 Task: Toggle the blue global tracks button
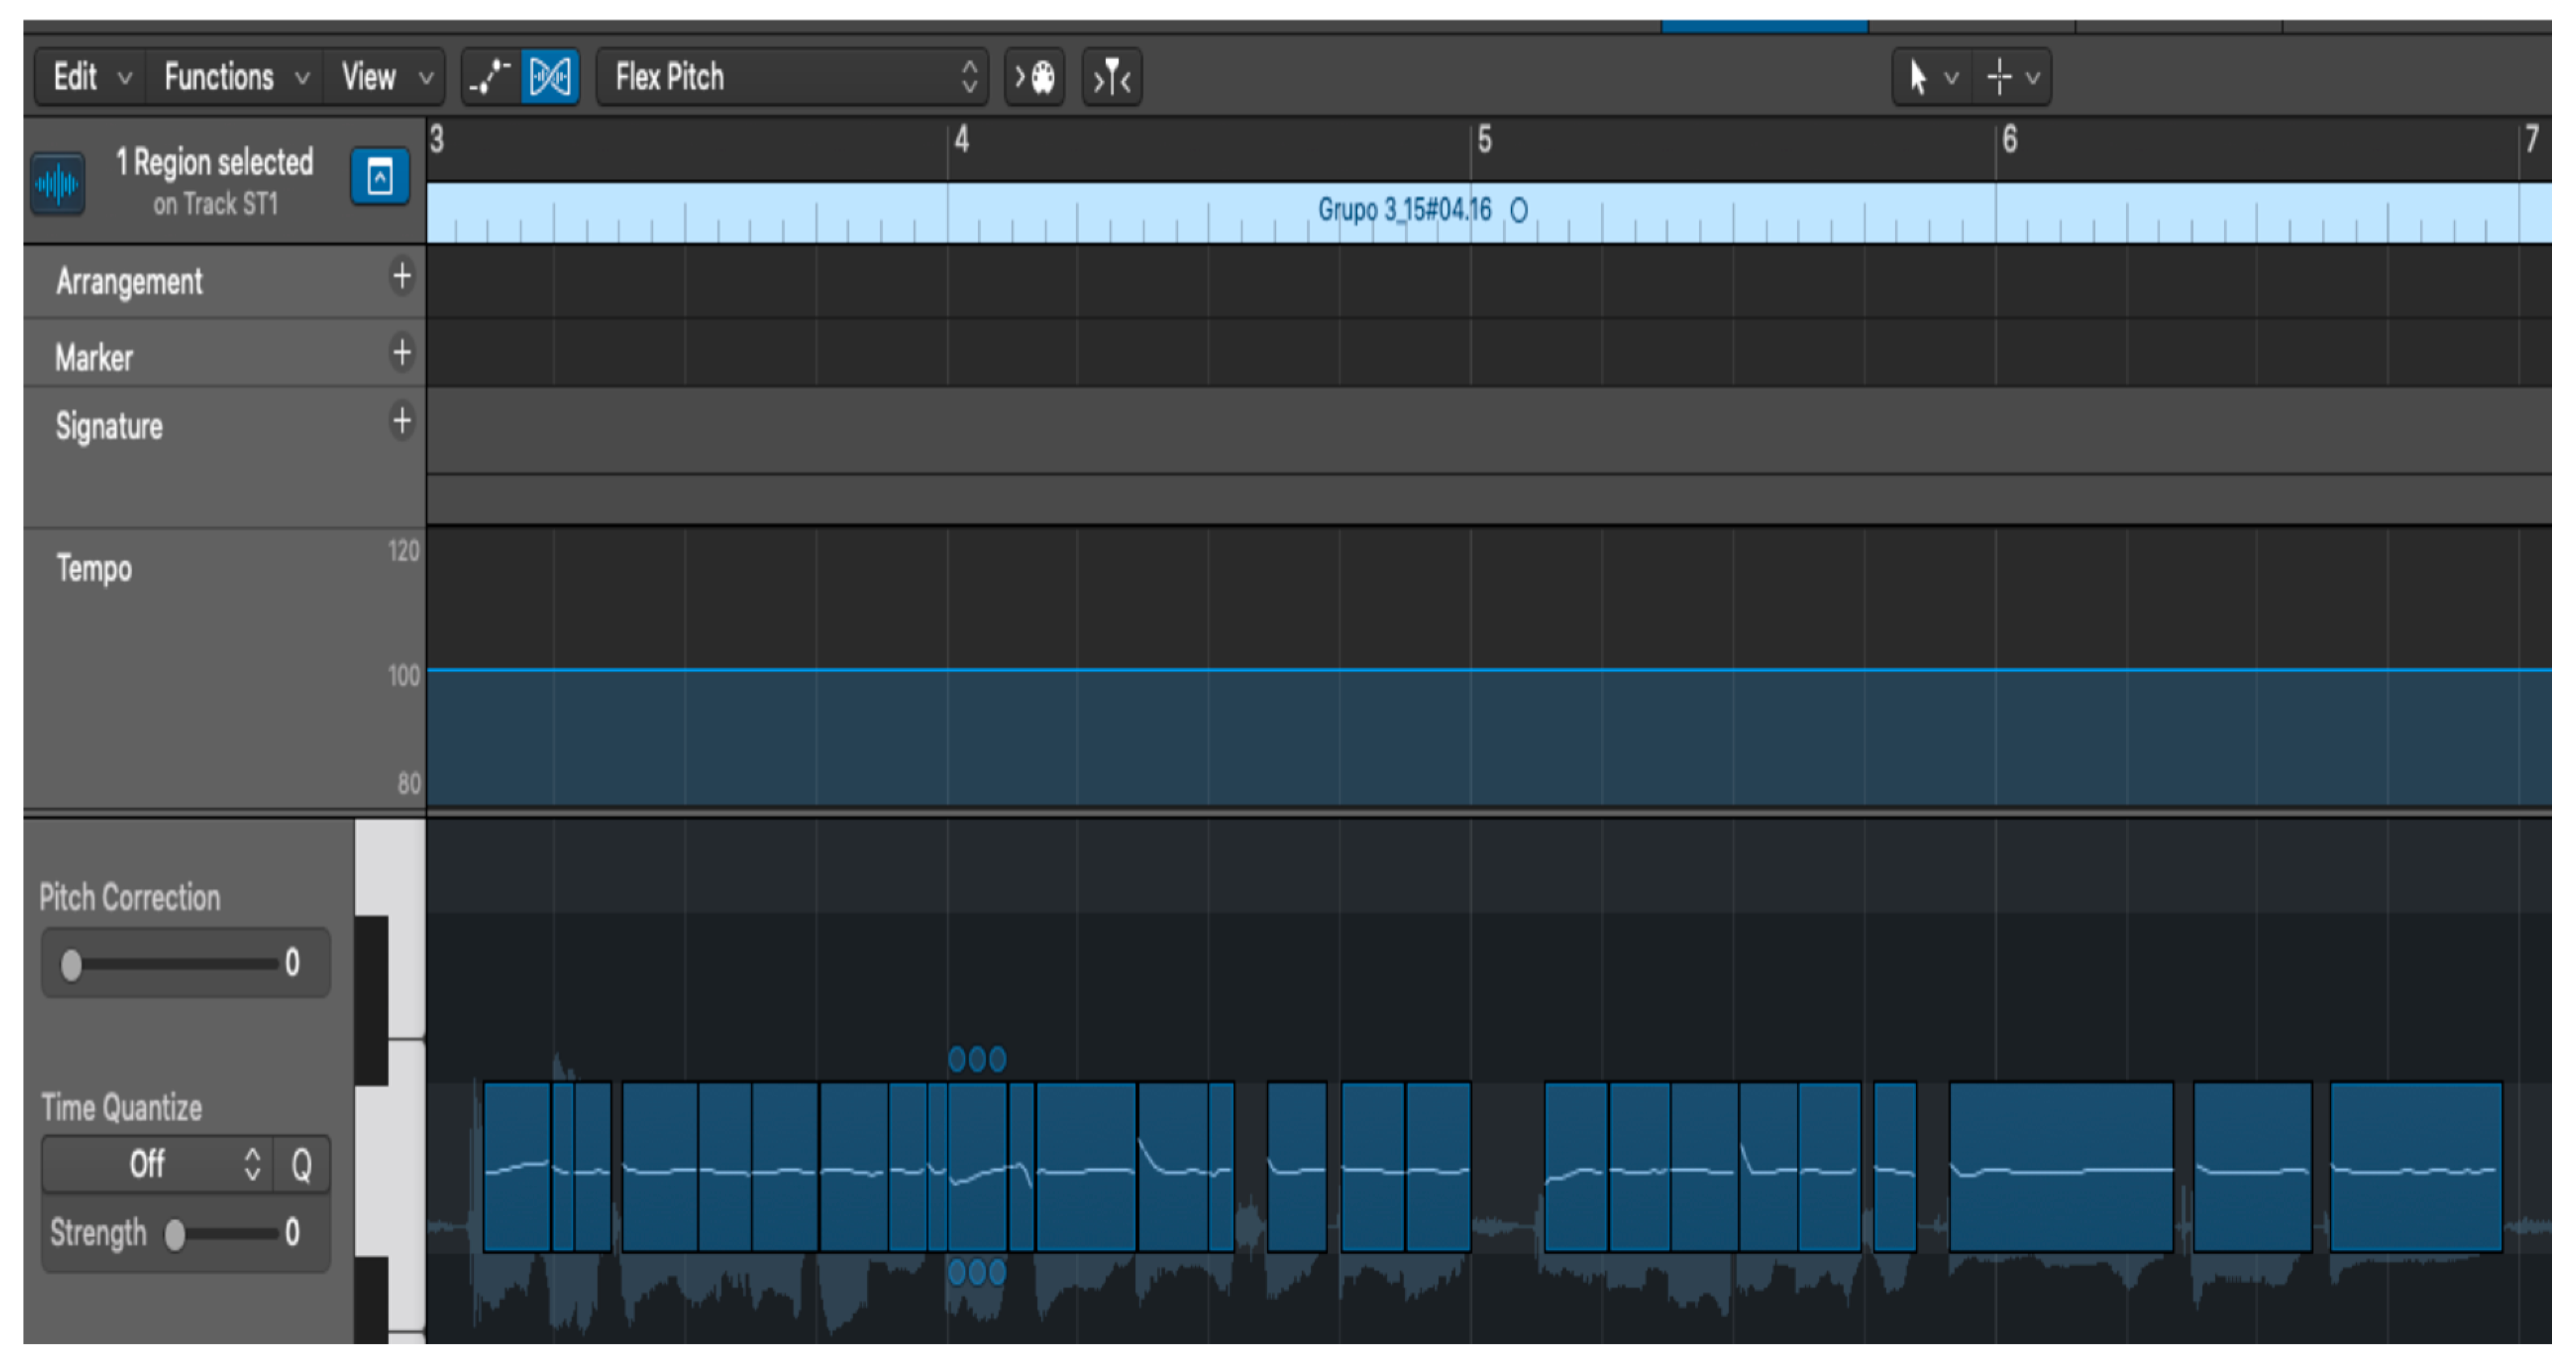[x=379, y=177]
